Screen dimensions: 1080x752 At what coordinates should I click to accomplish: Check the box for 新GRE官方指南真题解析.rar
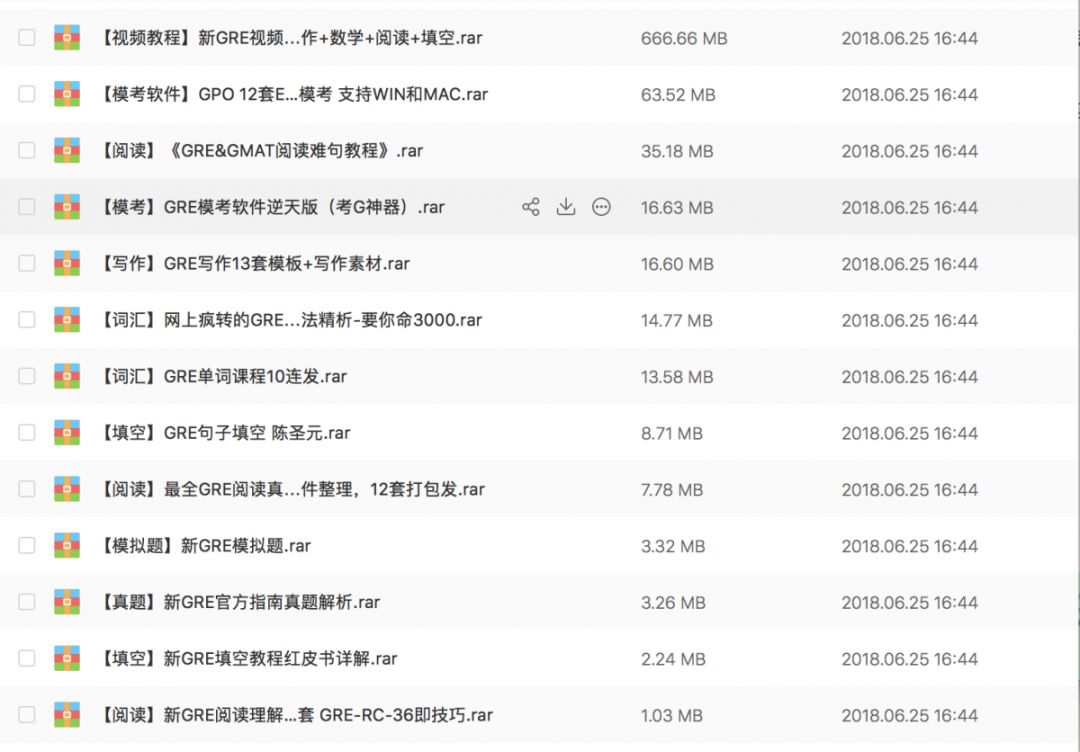coord(27,603)
